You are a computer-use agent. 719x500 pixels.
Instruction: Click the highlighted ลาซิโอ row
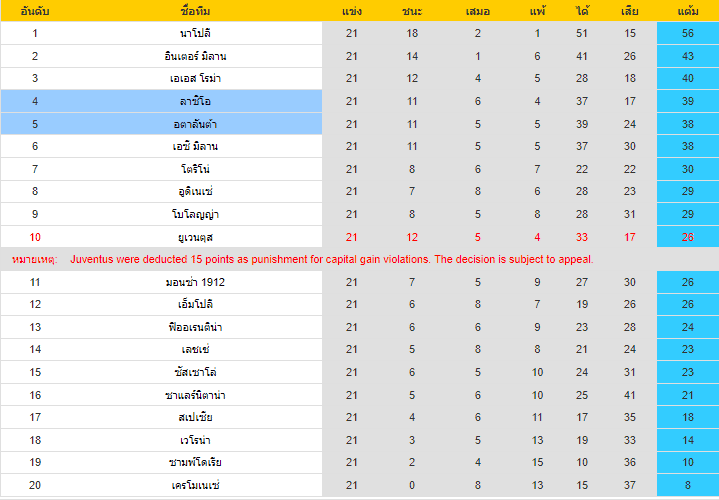click(x=161, y=101)
